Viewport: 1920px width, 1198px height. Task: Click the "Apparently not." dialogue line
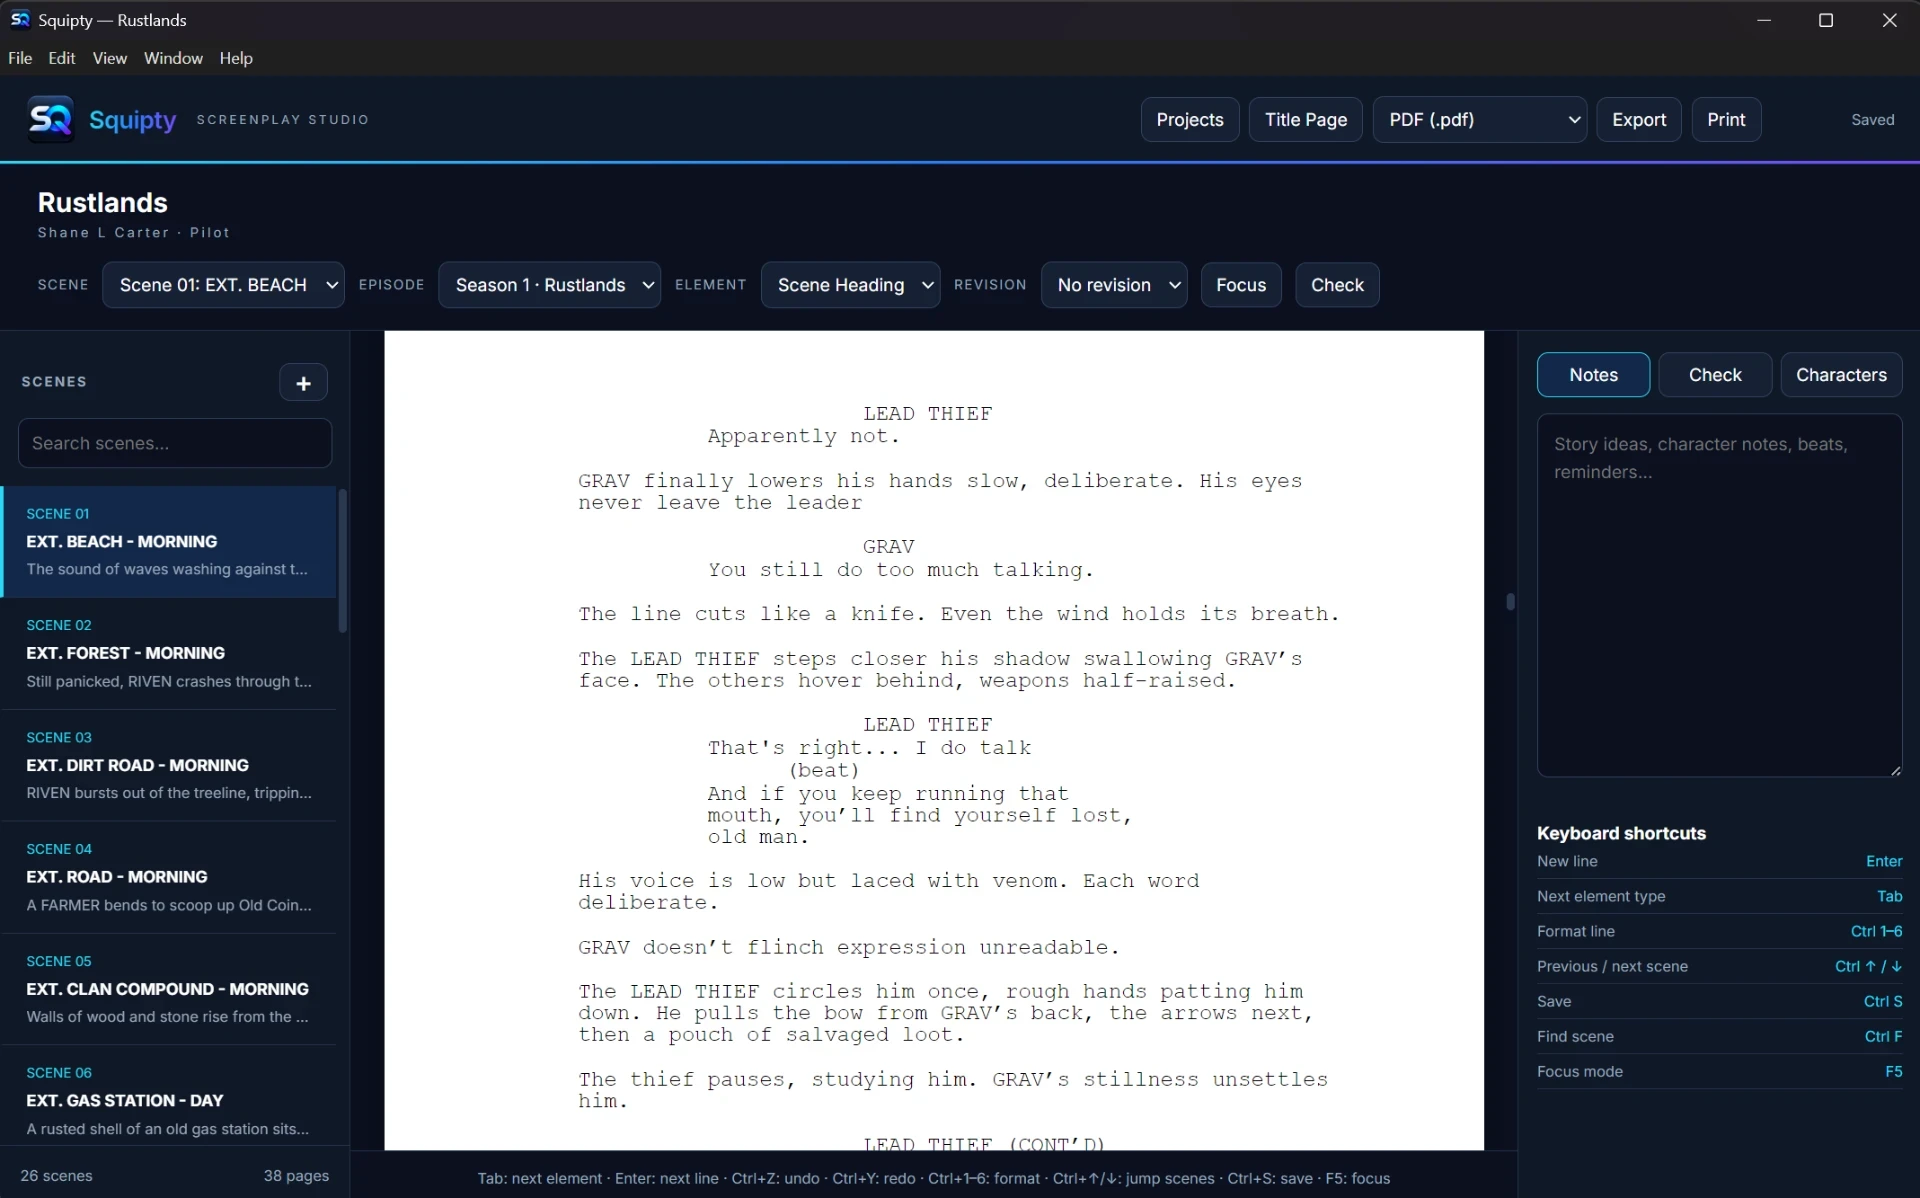click(804, 436)
